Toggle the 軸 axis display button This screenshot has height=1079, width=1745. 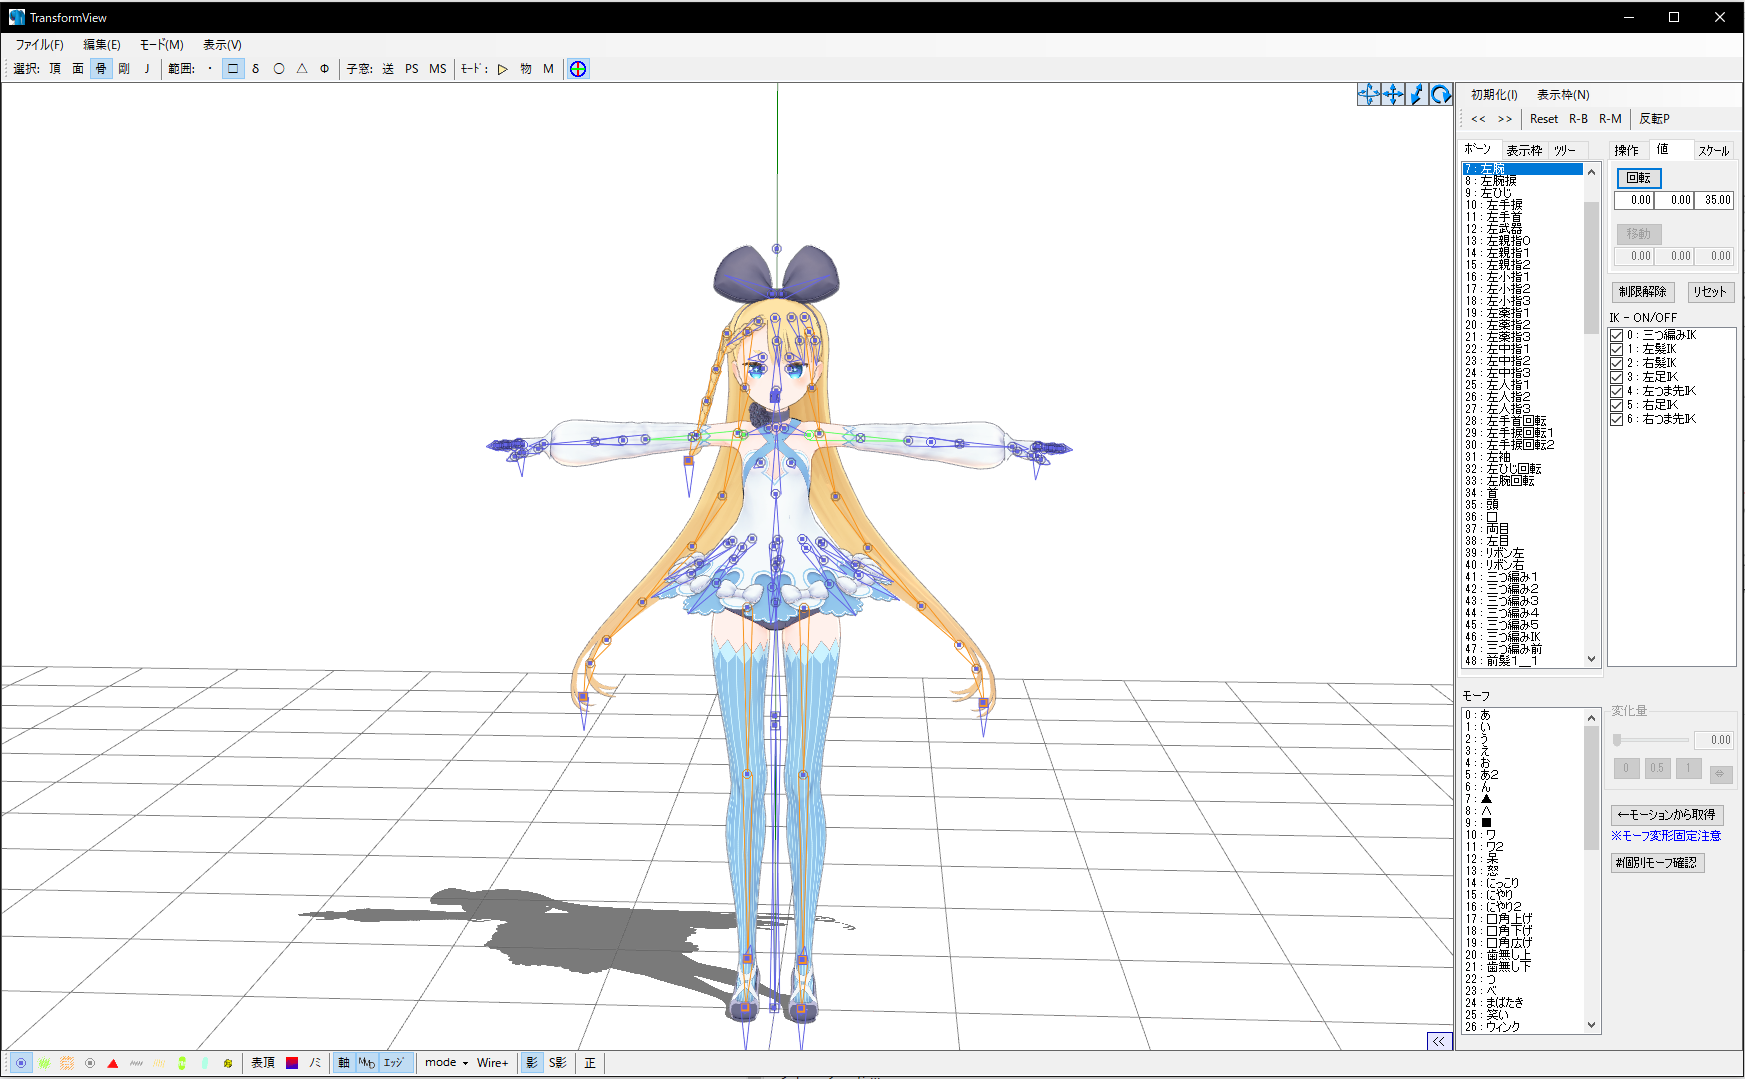tap(344, 1063)
